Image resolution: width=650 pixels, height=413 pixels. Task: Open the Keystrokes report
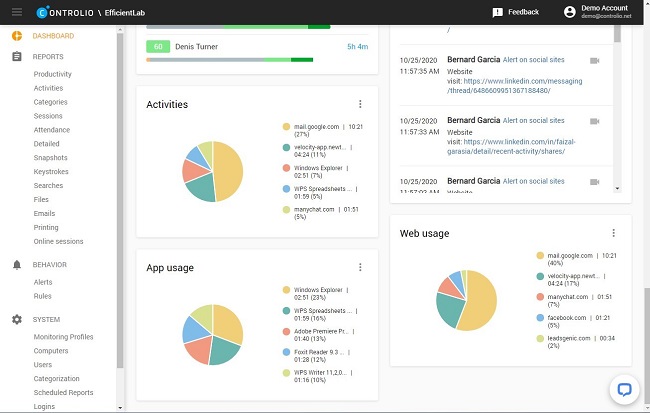point(51,171)
